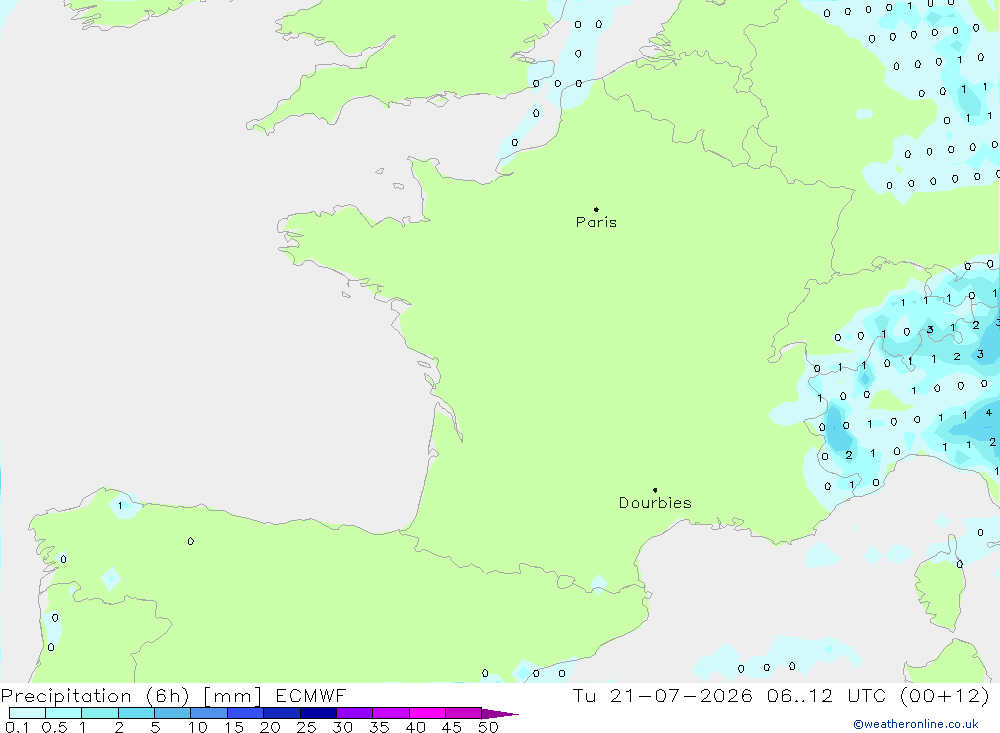
Task: Pick the legend swatch between 40 and 45
Action: pyautogui.click(x=427, y=713)
